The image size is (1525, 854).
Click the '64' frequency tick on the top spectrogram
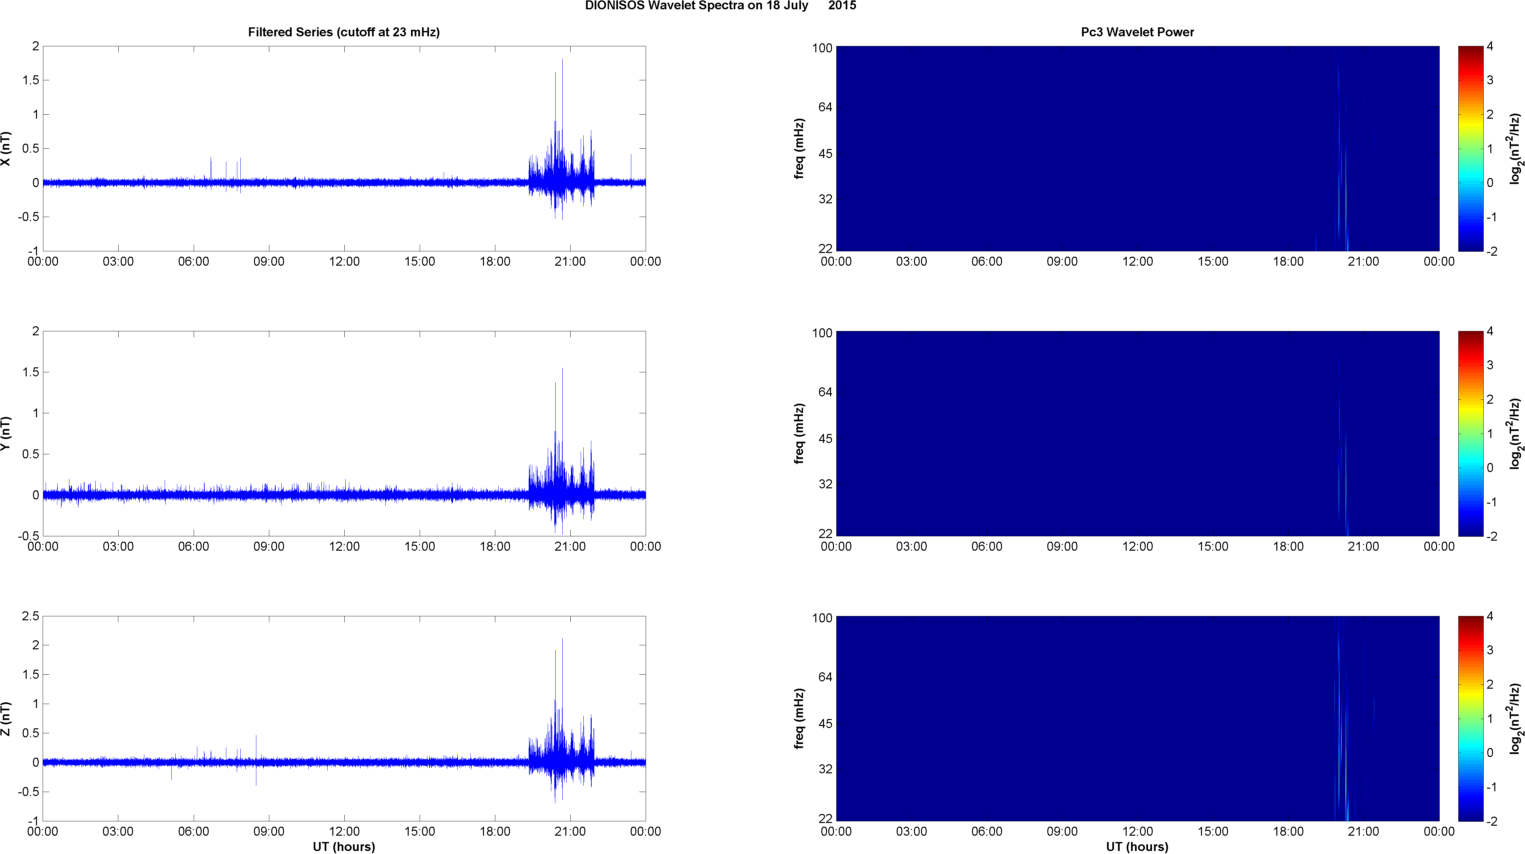pos(825,107)
